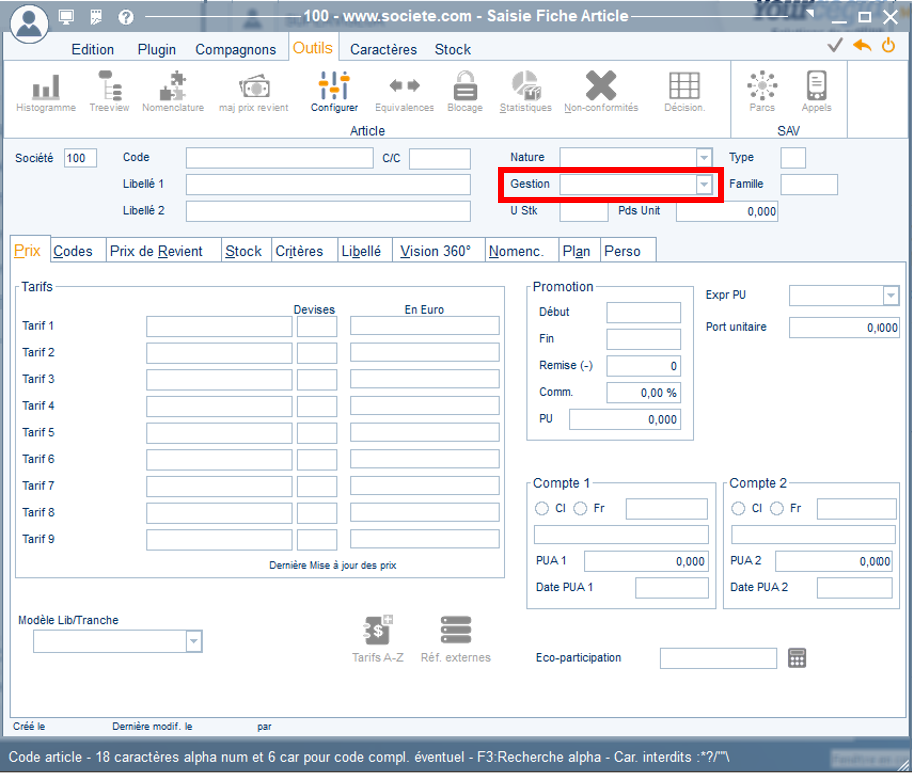This screenshot has width=912, height=773.
Task: Expand the Expr PU dropdown
Action: [890, 295]
